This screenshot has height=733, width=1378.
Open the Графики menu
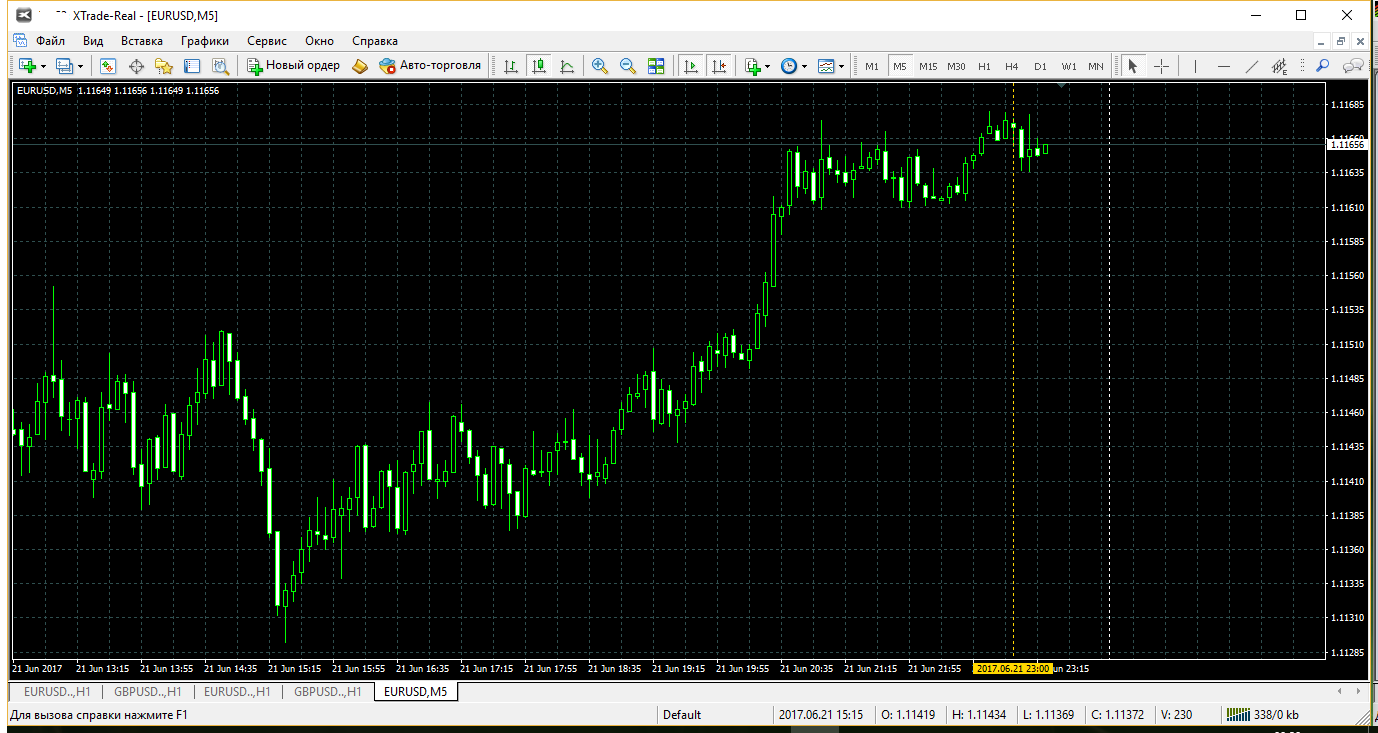coord(205,41)
